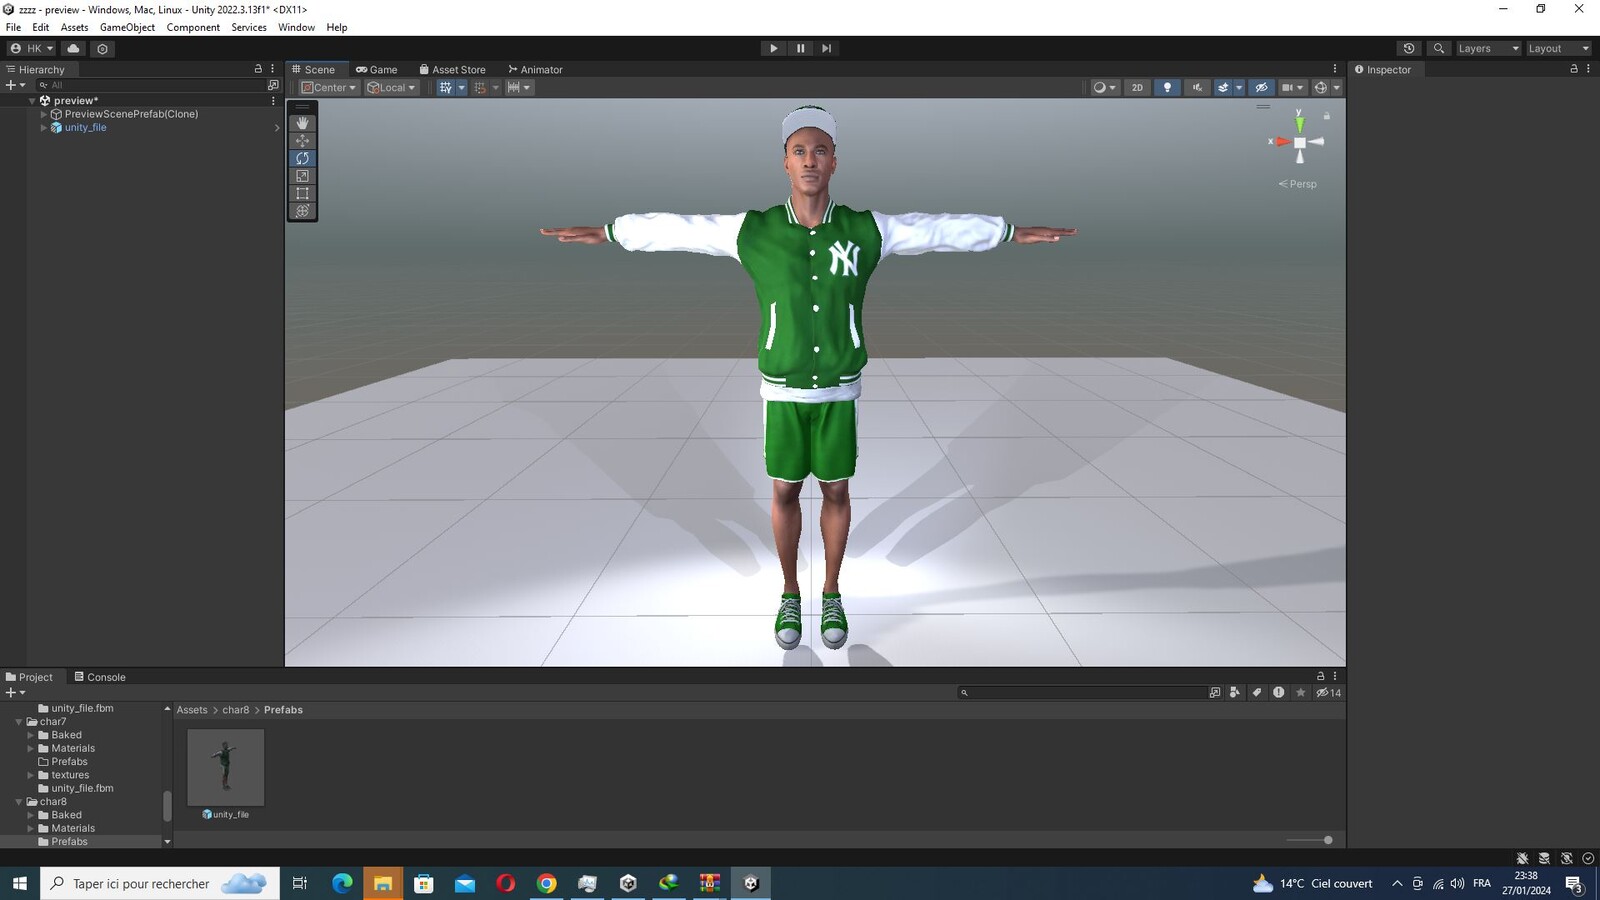Image resolution: width=1600 pixels, height=900 pixels.
Task: Open the Layers dropdown
Action: 1488,48
